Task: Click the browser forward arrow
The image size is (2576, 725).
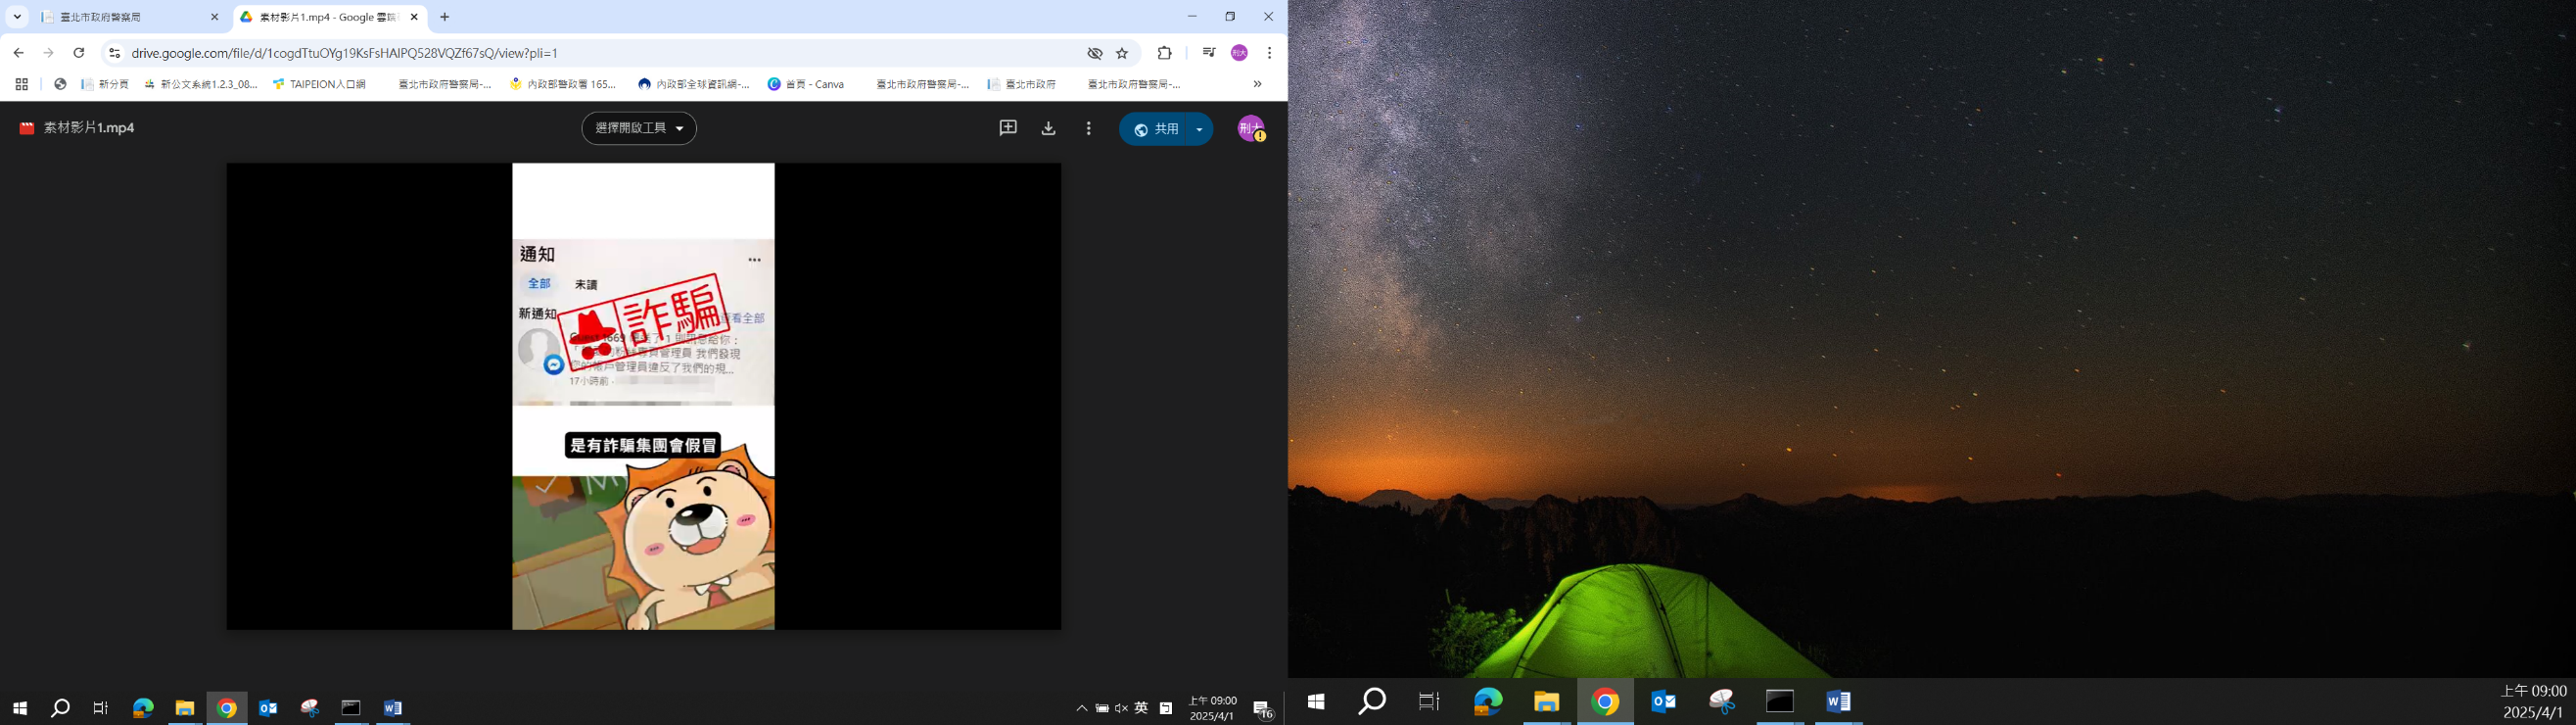Action: [48, 53]
